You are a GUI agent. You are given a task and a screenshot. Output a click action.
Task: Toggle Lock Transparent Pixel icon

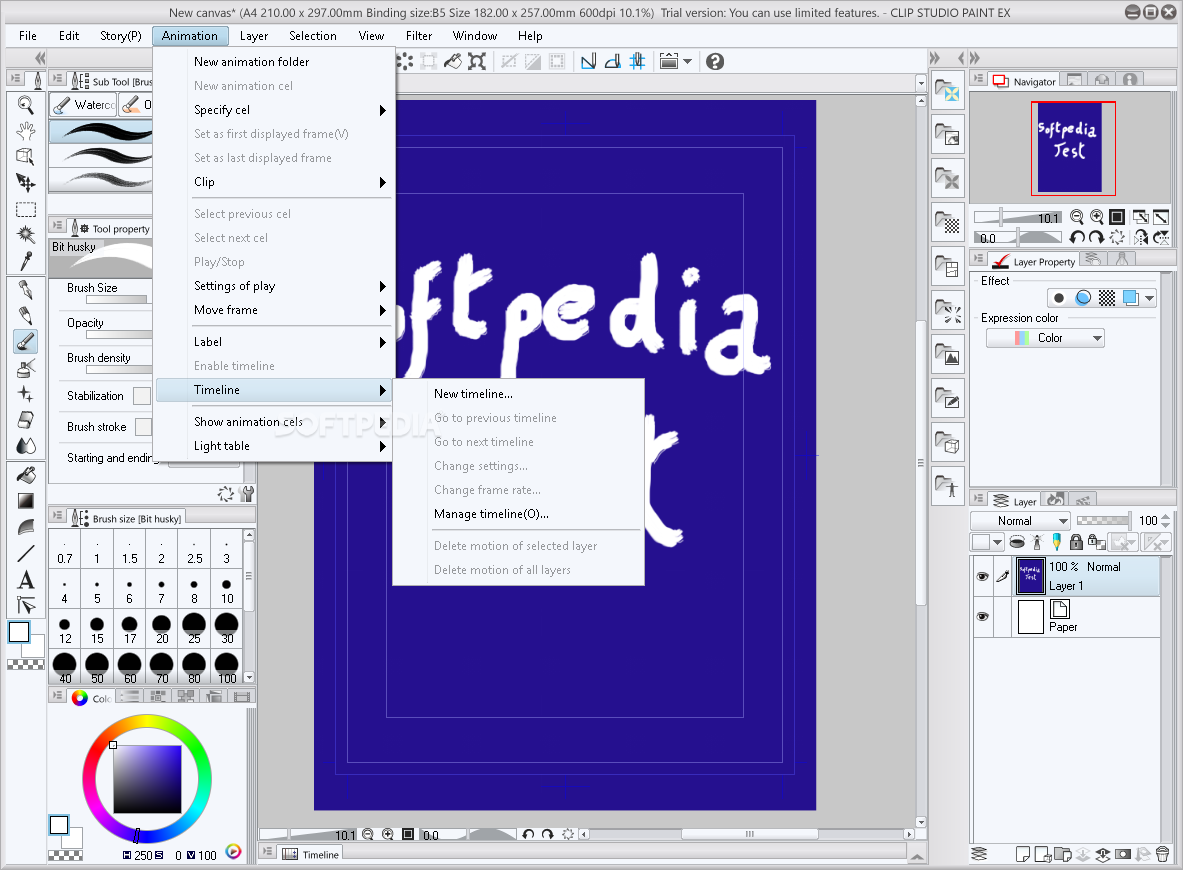click(x=1097, y=542)
